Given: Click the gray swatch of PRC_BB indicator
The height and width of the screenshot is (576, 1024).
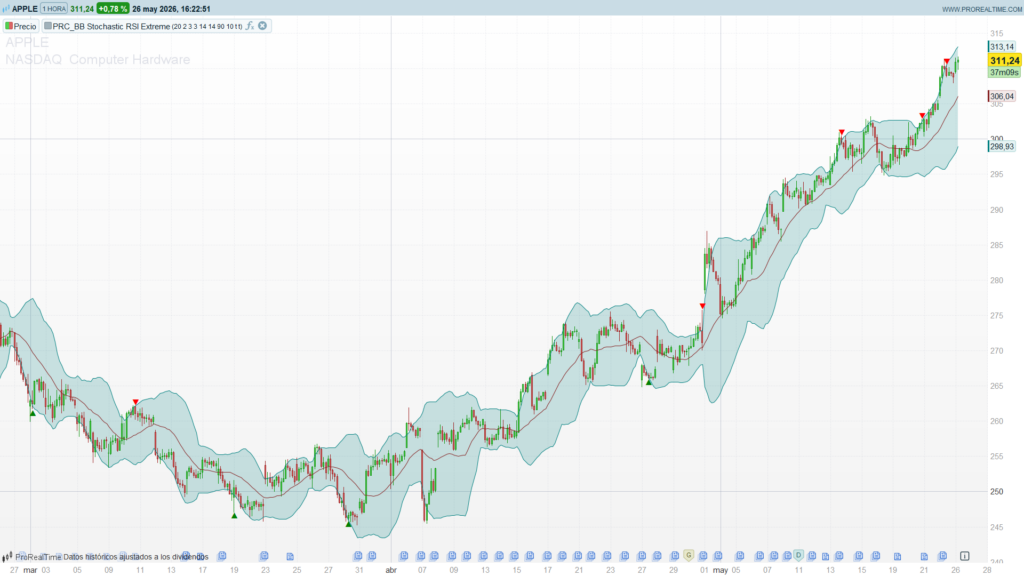Looking at the screenshot, I should pyautogui.click(x=48, y=26).
